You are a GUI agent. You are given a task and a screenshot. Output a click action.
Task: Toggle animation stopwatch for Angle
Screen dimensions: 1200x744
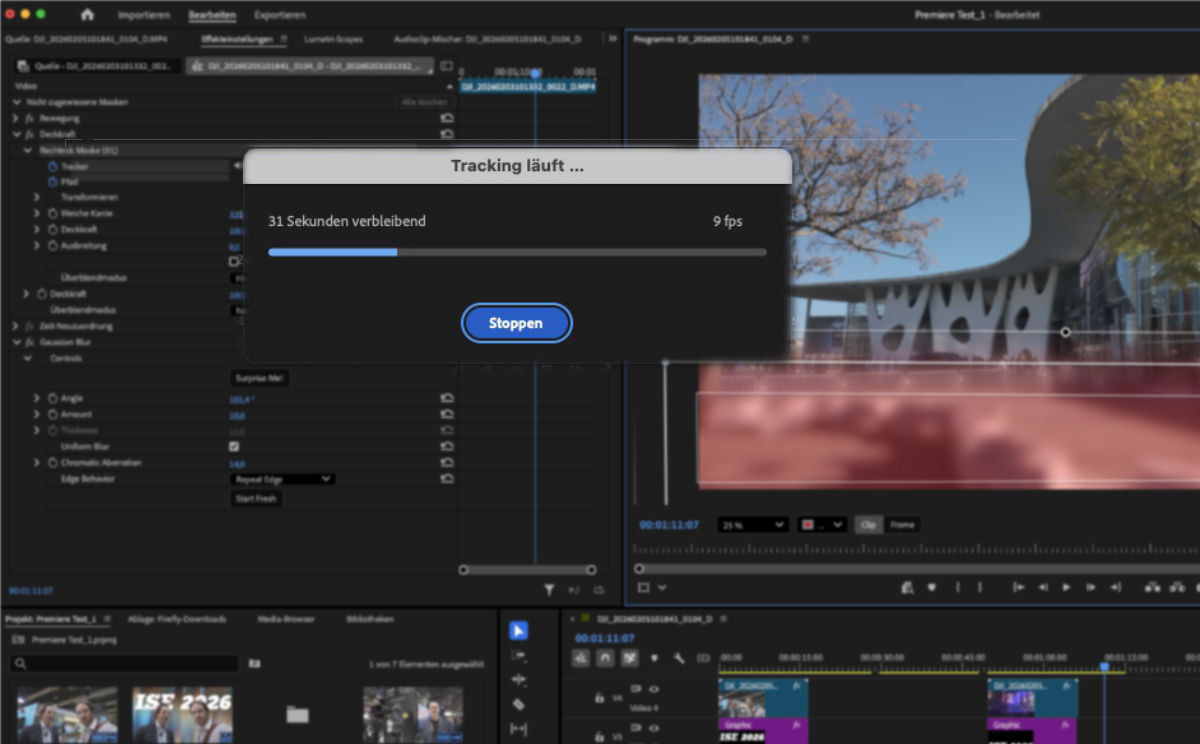click(52, 398)
